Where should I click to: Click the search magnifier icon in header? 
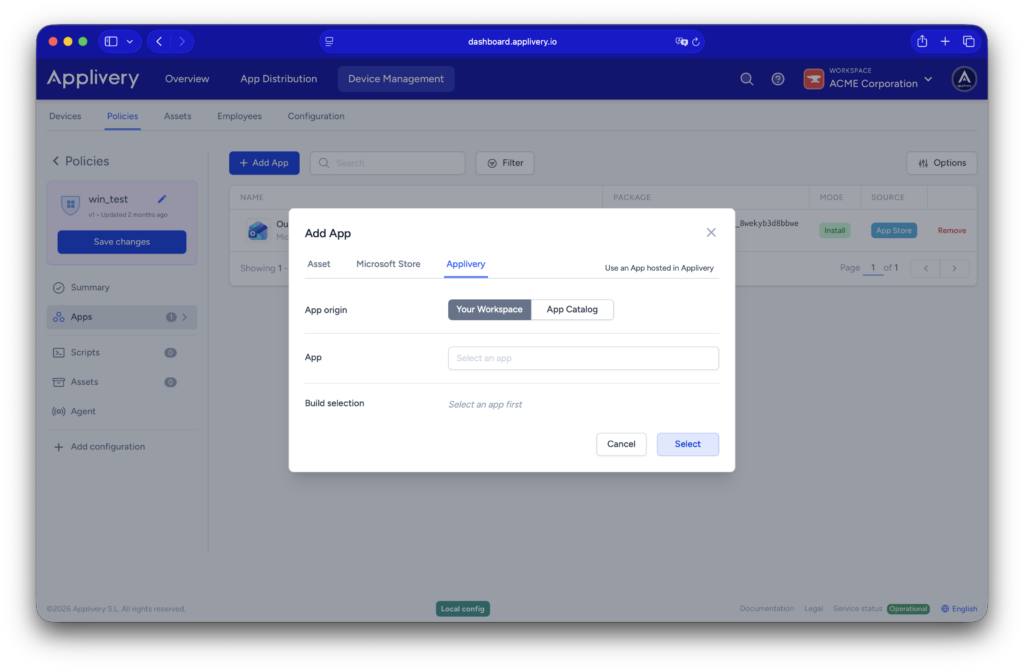pyautogui.click(x=746, y=79)
